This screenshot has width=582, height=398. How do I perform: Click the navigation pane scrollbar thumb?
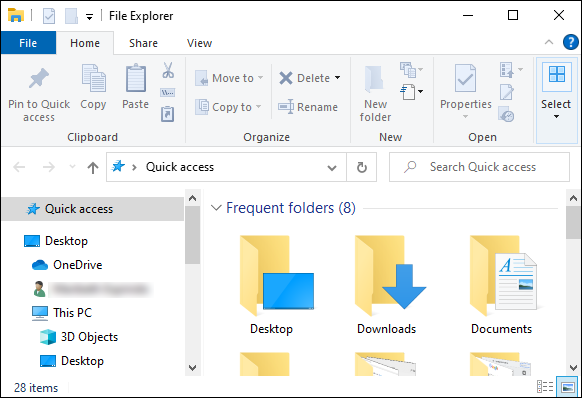pyautogui.click(x=192, y=235)
